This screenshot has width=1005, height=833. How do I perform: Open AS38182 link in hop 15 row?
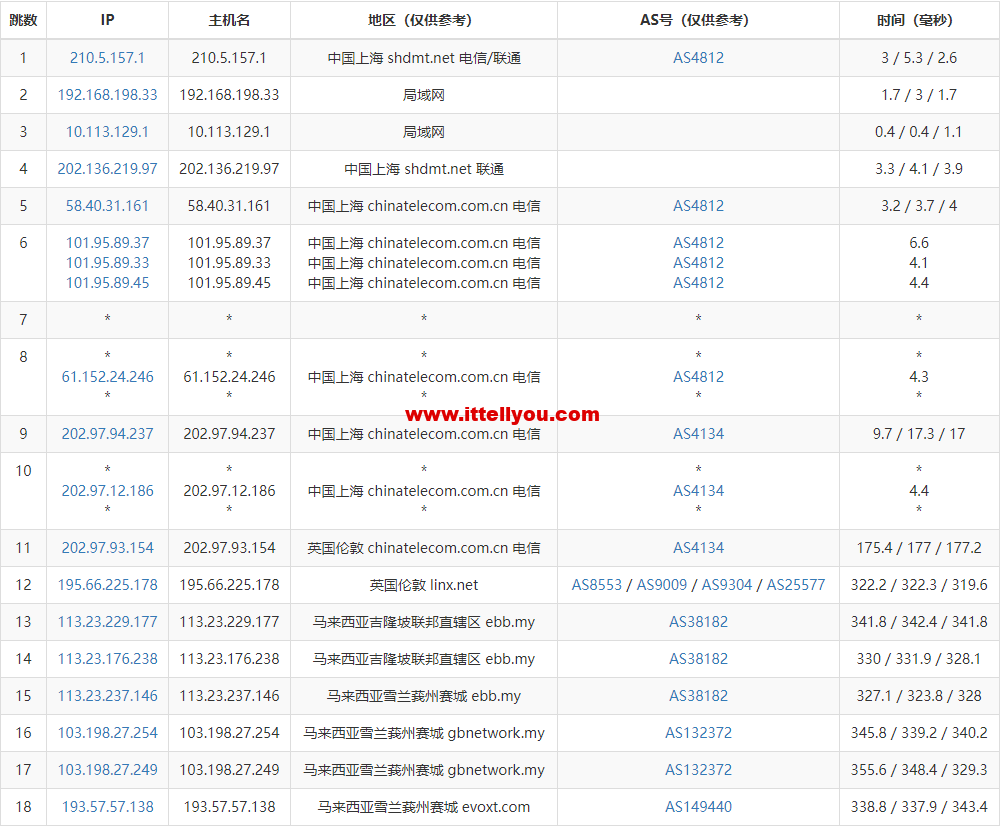[698, 696]
